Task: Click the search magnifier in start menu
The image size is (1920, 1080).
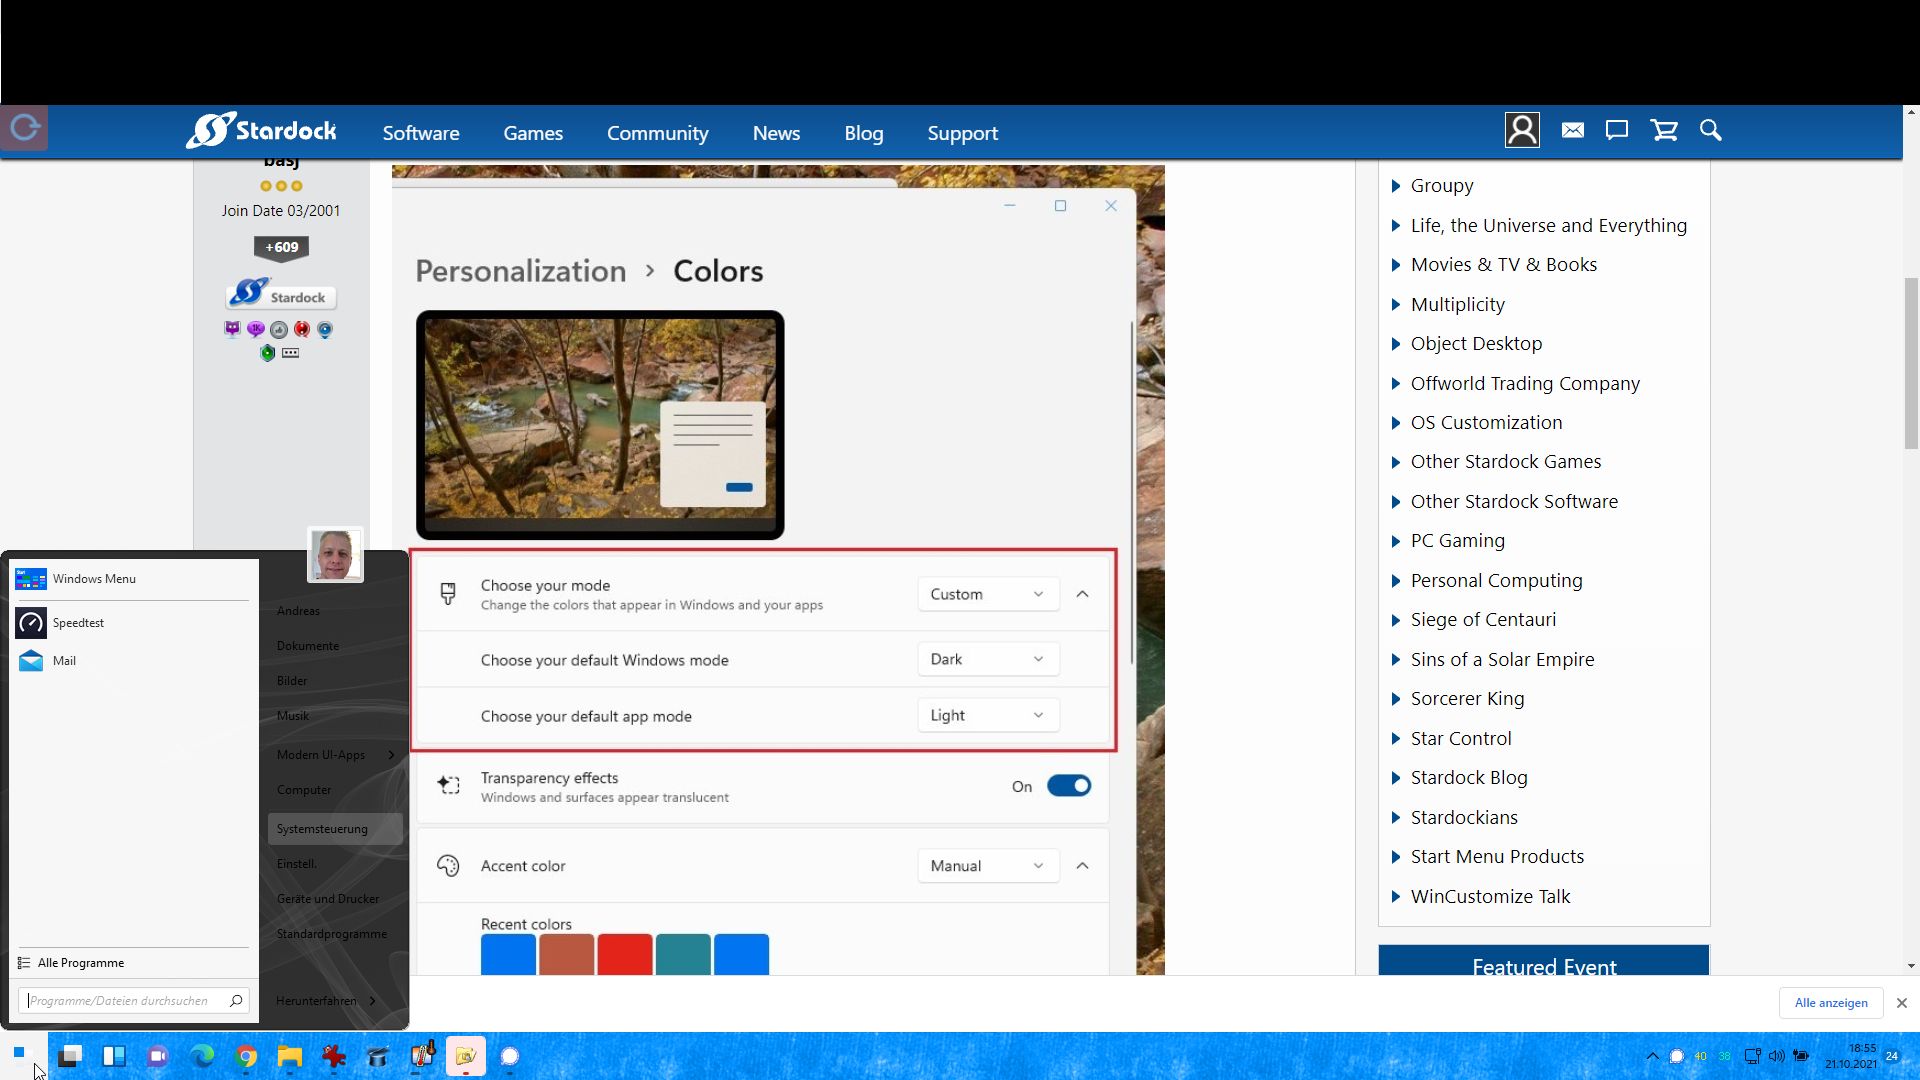Action: pyautogui.click(x=236, y=1000)
